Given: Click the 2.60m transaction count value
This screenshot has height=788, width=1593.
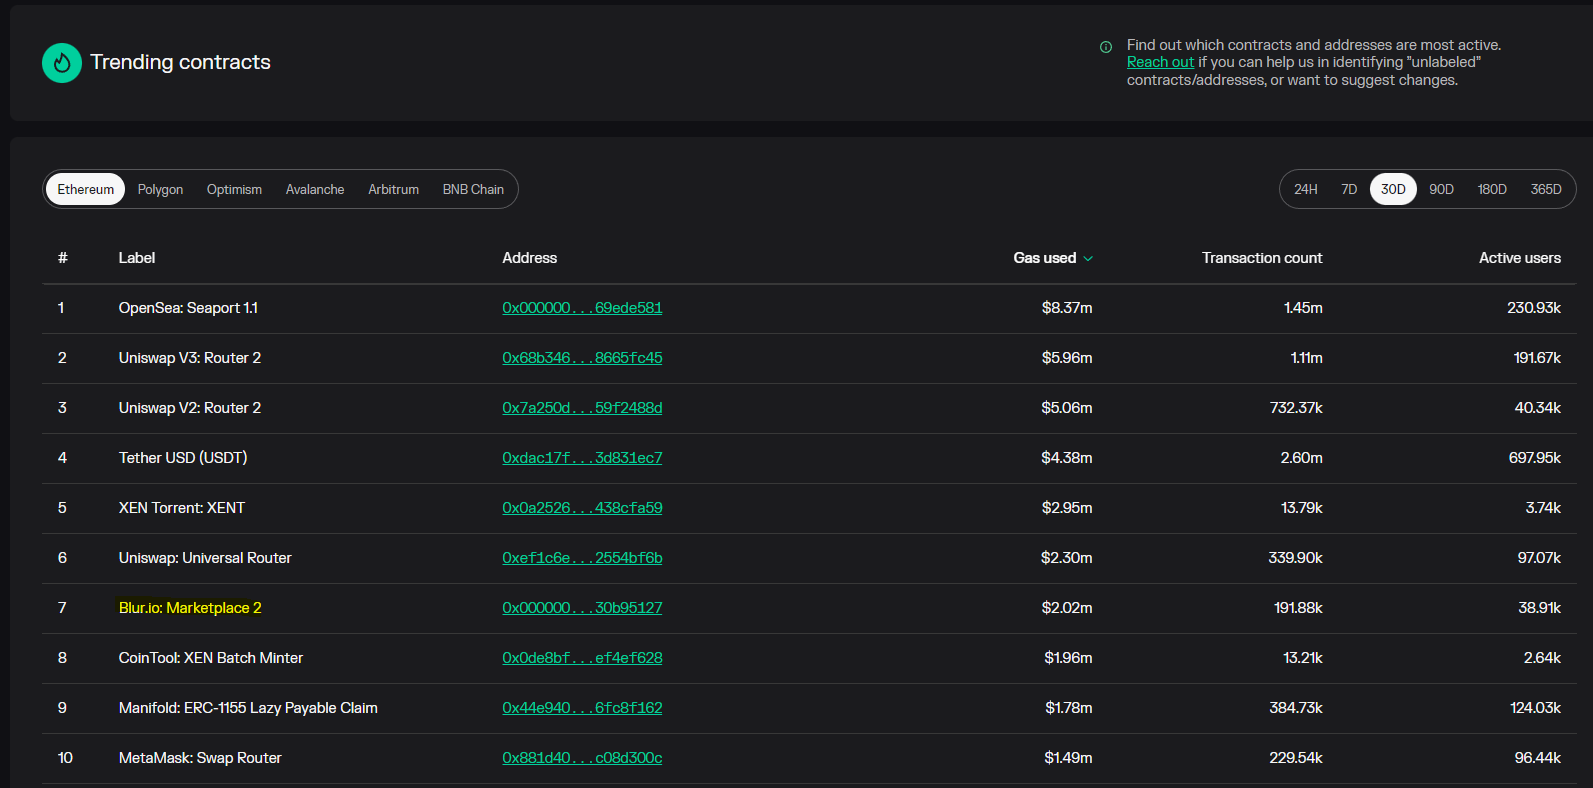Looking at the screenshot, I should tap(1301, 458).
